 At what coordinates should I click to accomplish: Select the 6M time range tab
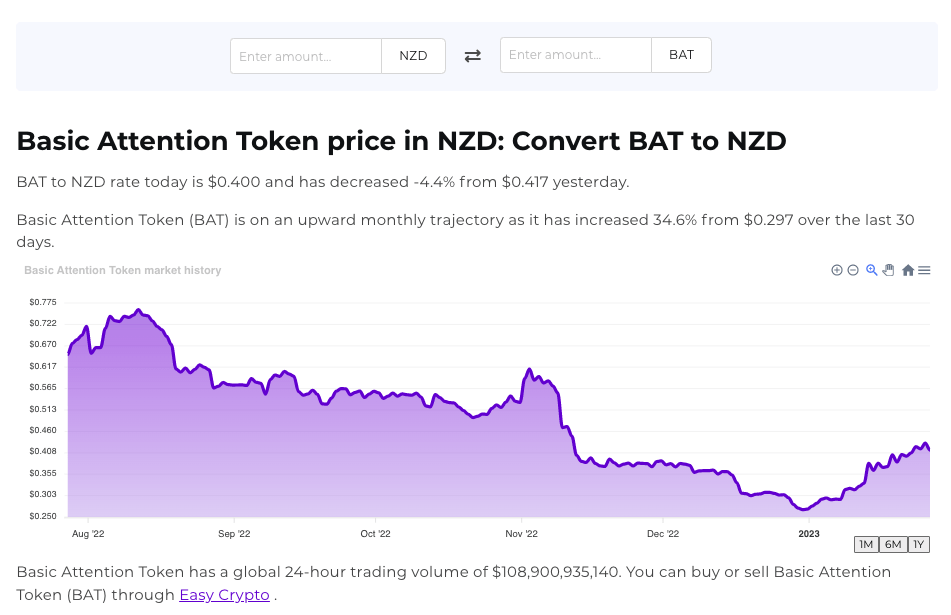(892, 544)
